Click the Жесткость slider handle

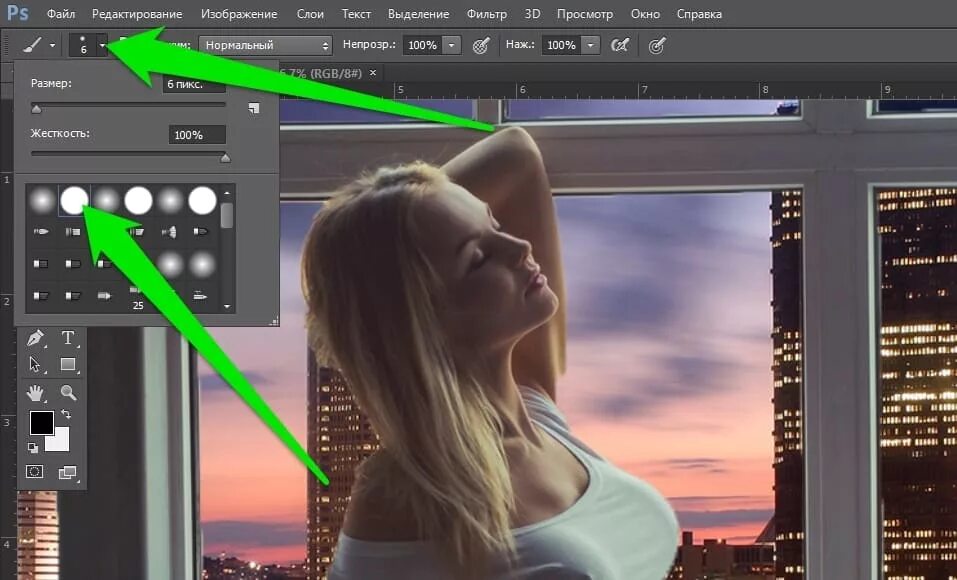tap(225, 158)
